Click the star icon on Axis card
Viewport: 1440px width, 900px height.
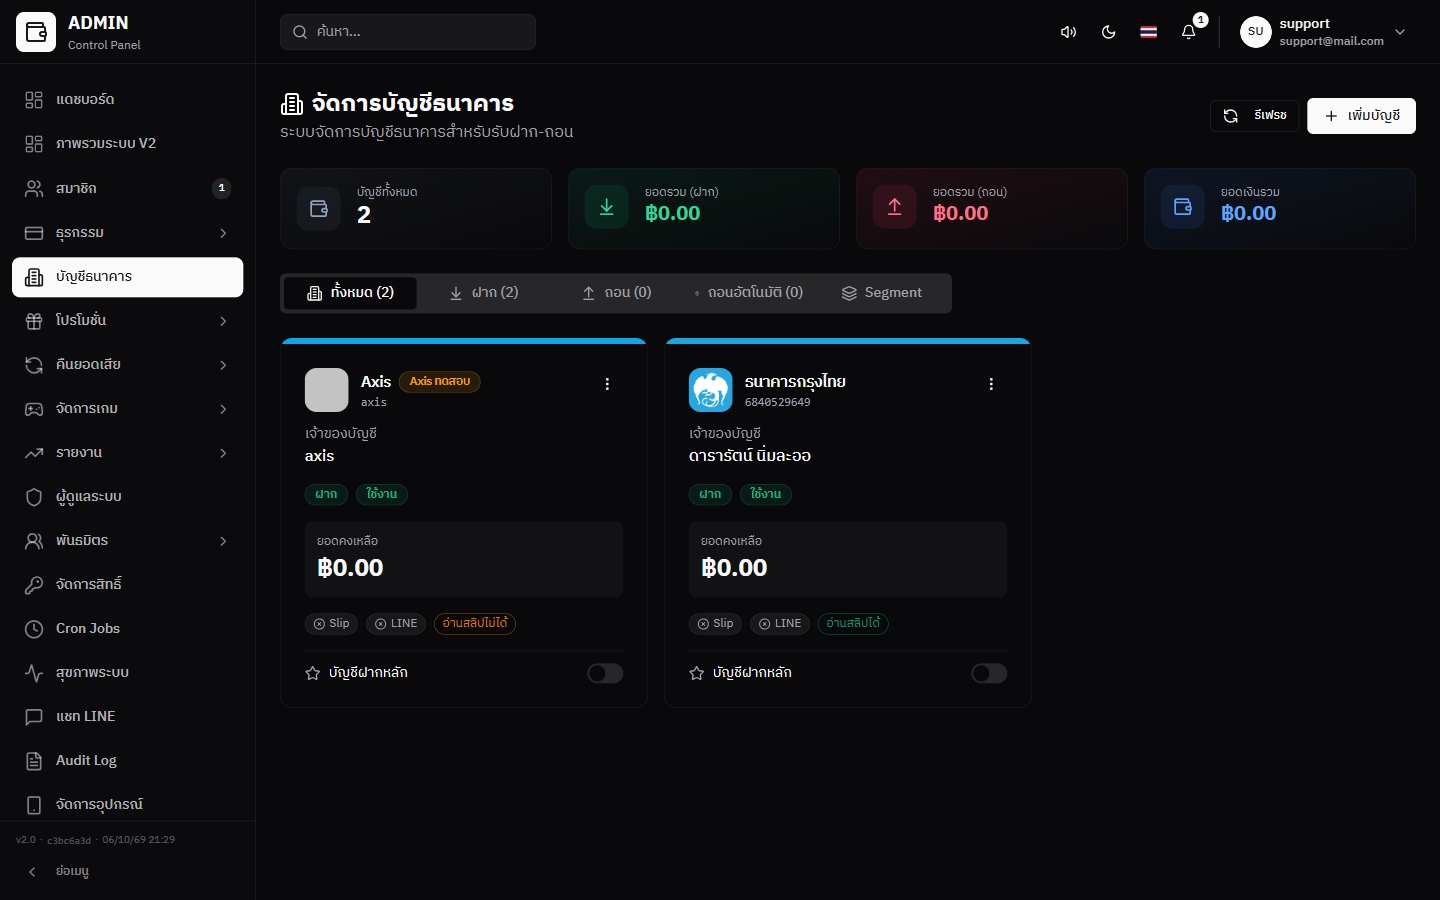pyautogui.click(x=312, y=673)
